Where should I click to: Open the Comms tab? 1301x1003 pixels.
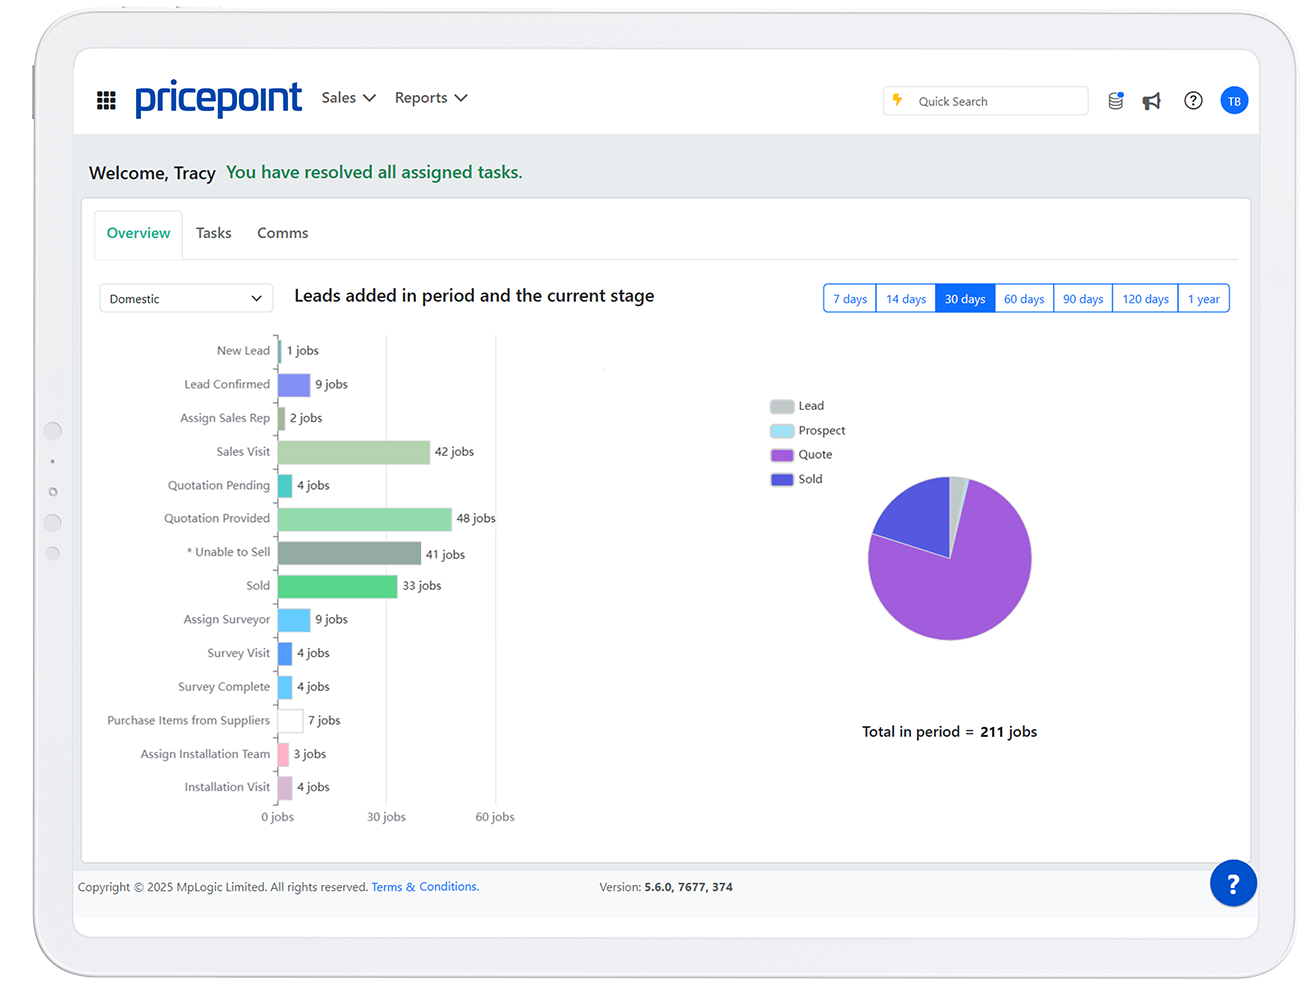(282, 233)
